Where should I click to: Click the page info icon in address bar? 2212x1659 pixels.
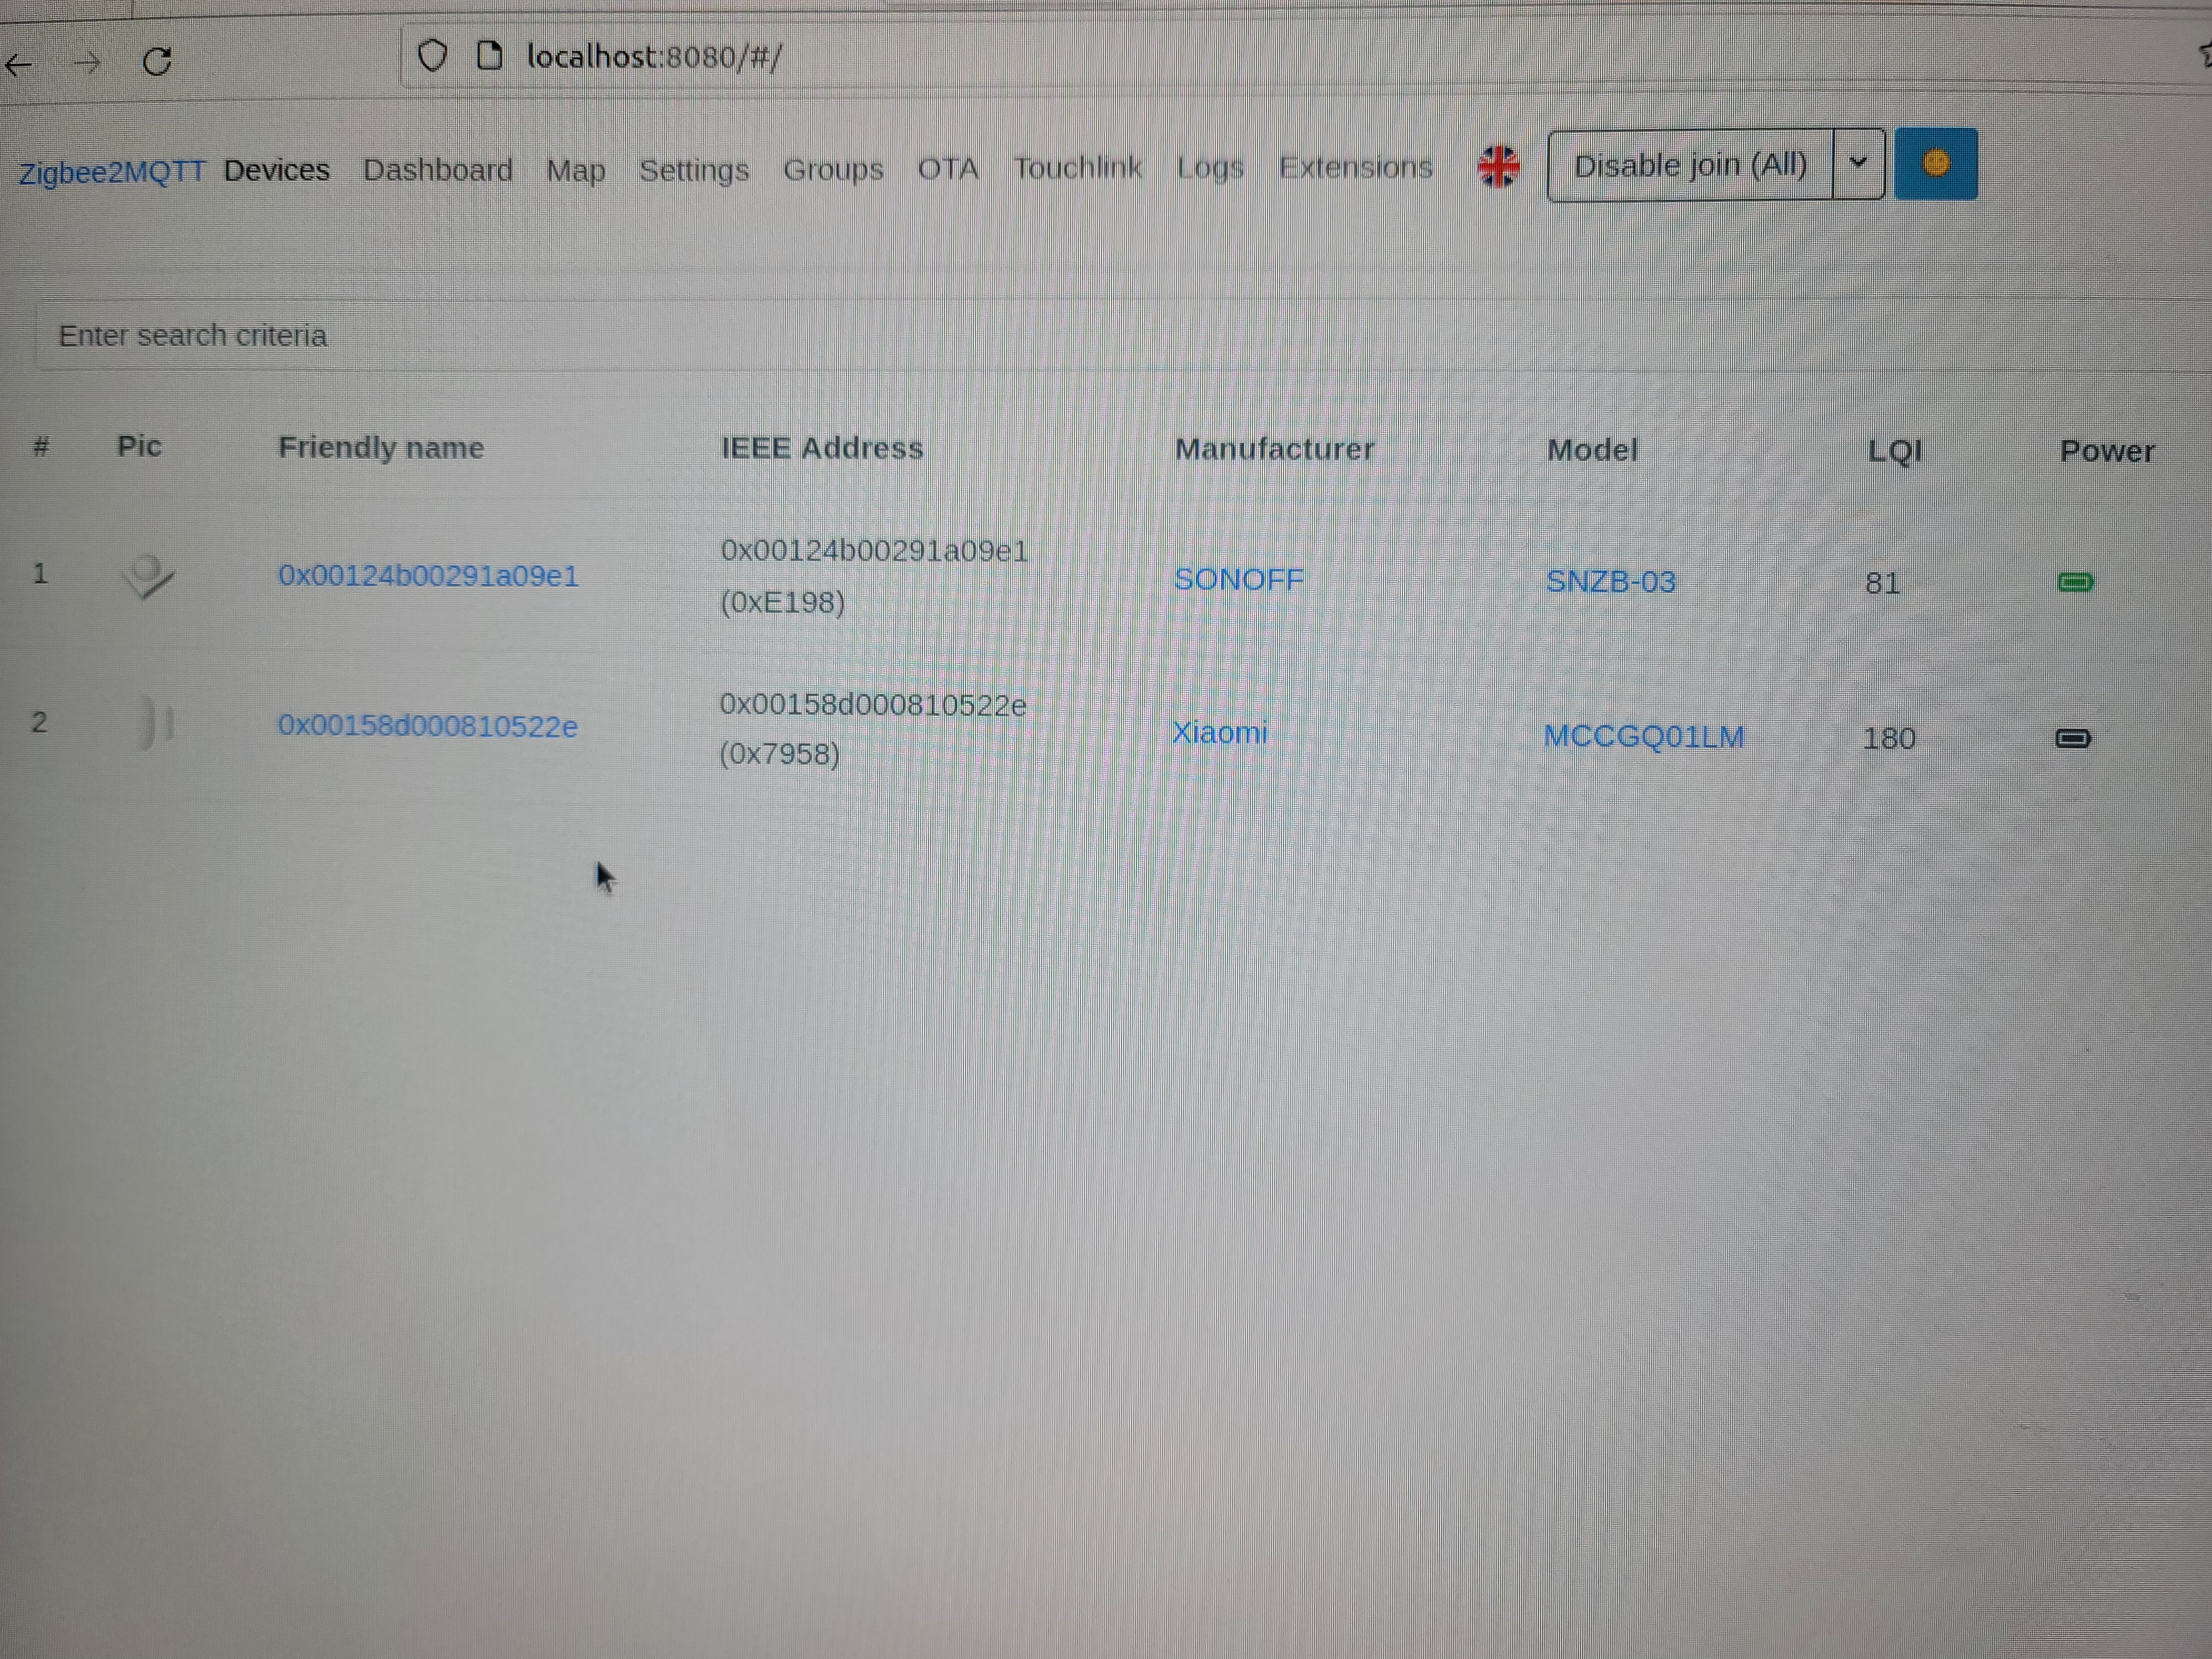[x=489, y=56]
